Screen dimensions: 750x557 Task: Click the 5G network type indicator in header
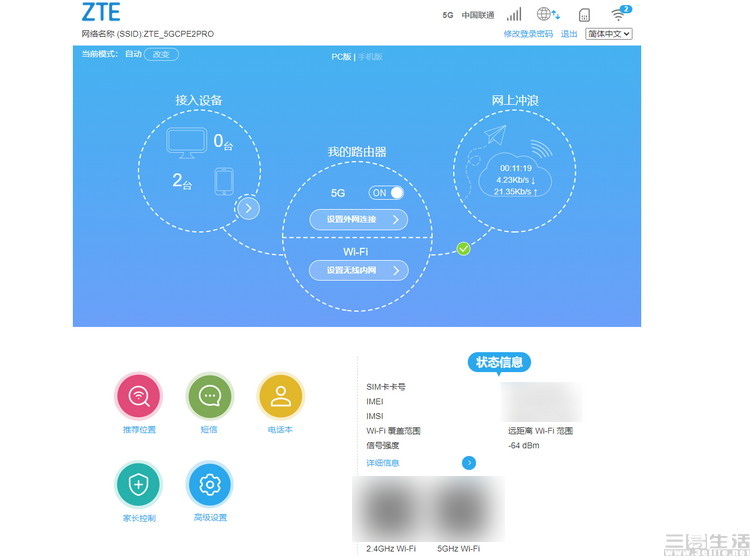tap(448, 15)
